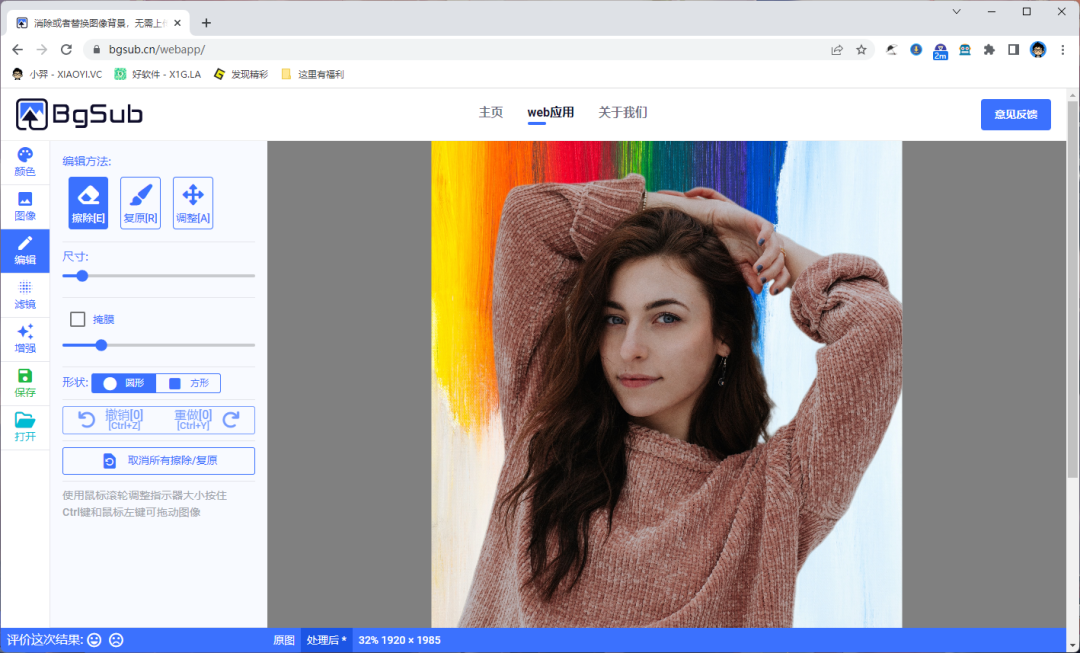Click the 尺寸 size slider handle
The height and width of the screenshot is (653, 1080).
82,276
